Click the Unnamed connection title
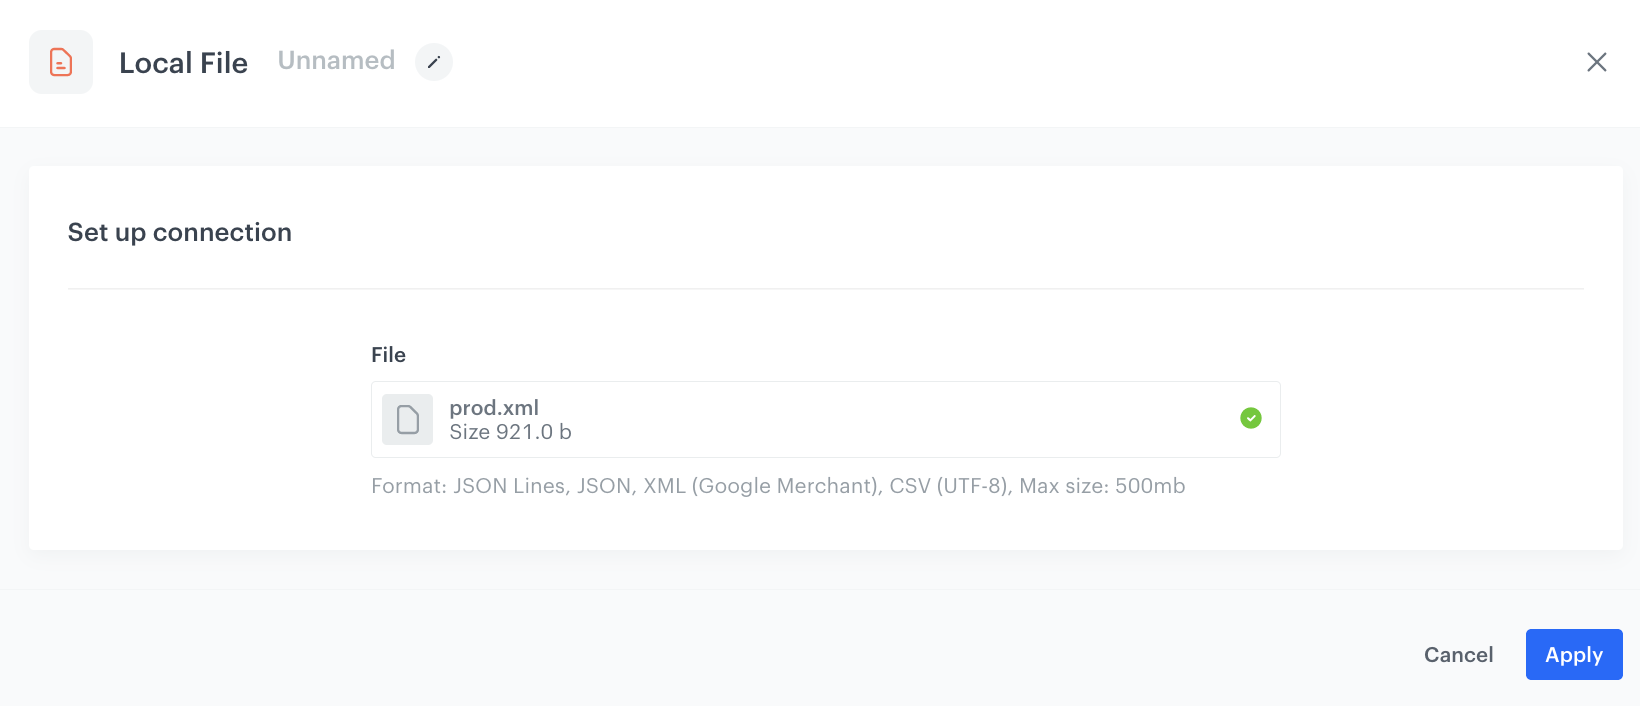 click(336, 60)
